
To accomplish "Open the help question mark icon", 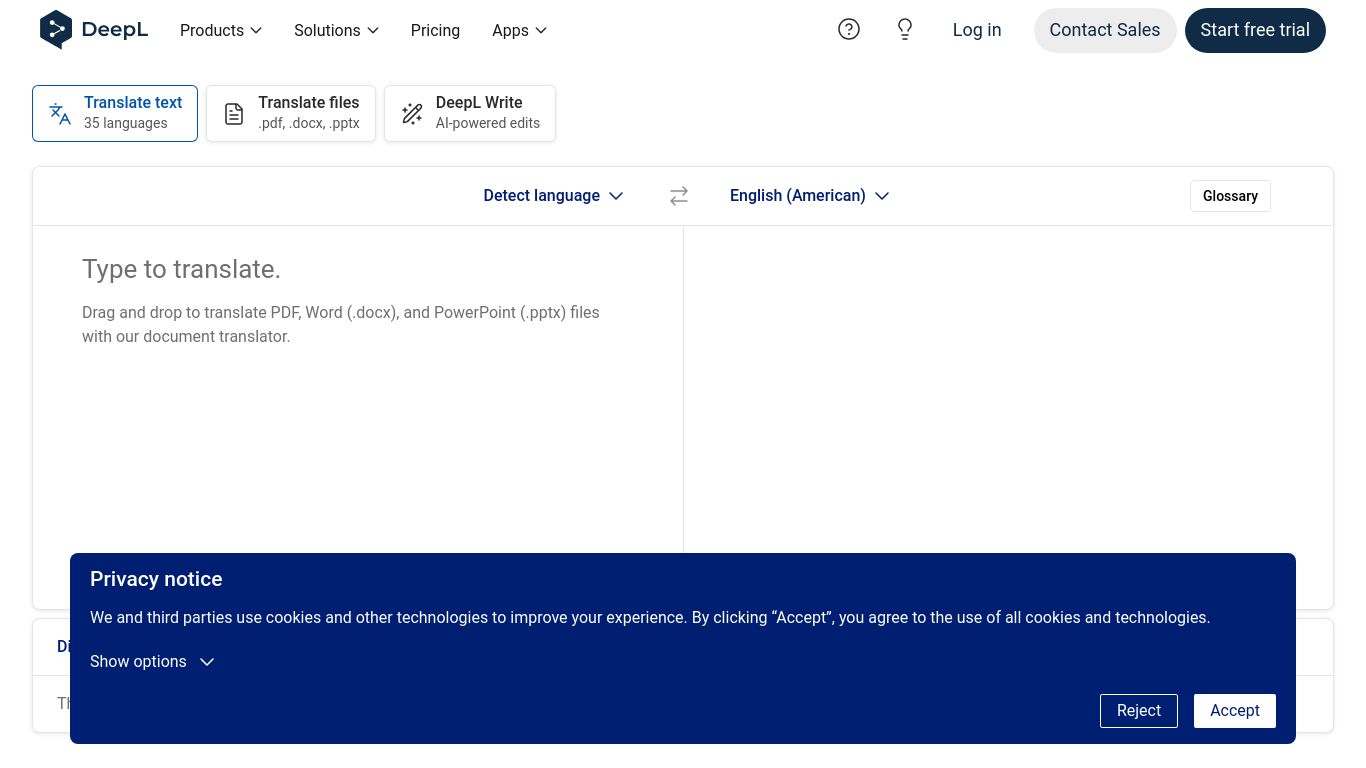I will tap(849, 30).
